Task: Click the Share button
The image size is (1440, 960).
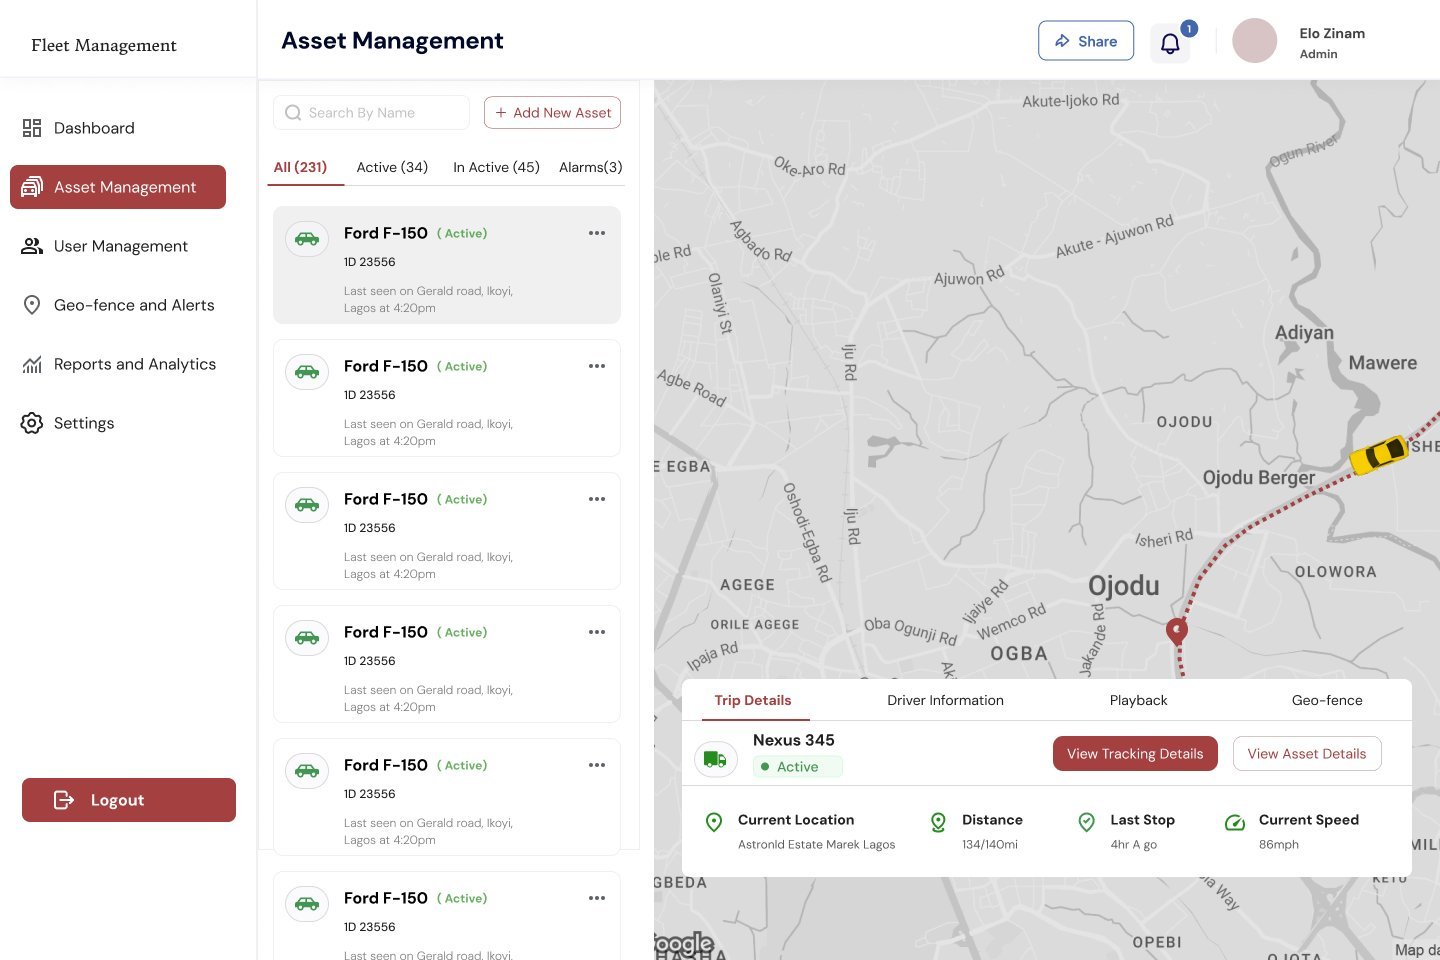Action: click(x=1086, y=41)
